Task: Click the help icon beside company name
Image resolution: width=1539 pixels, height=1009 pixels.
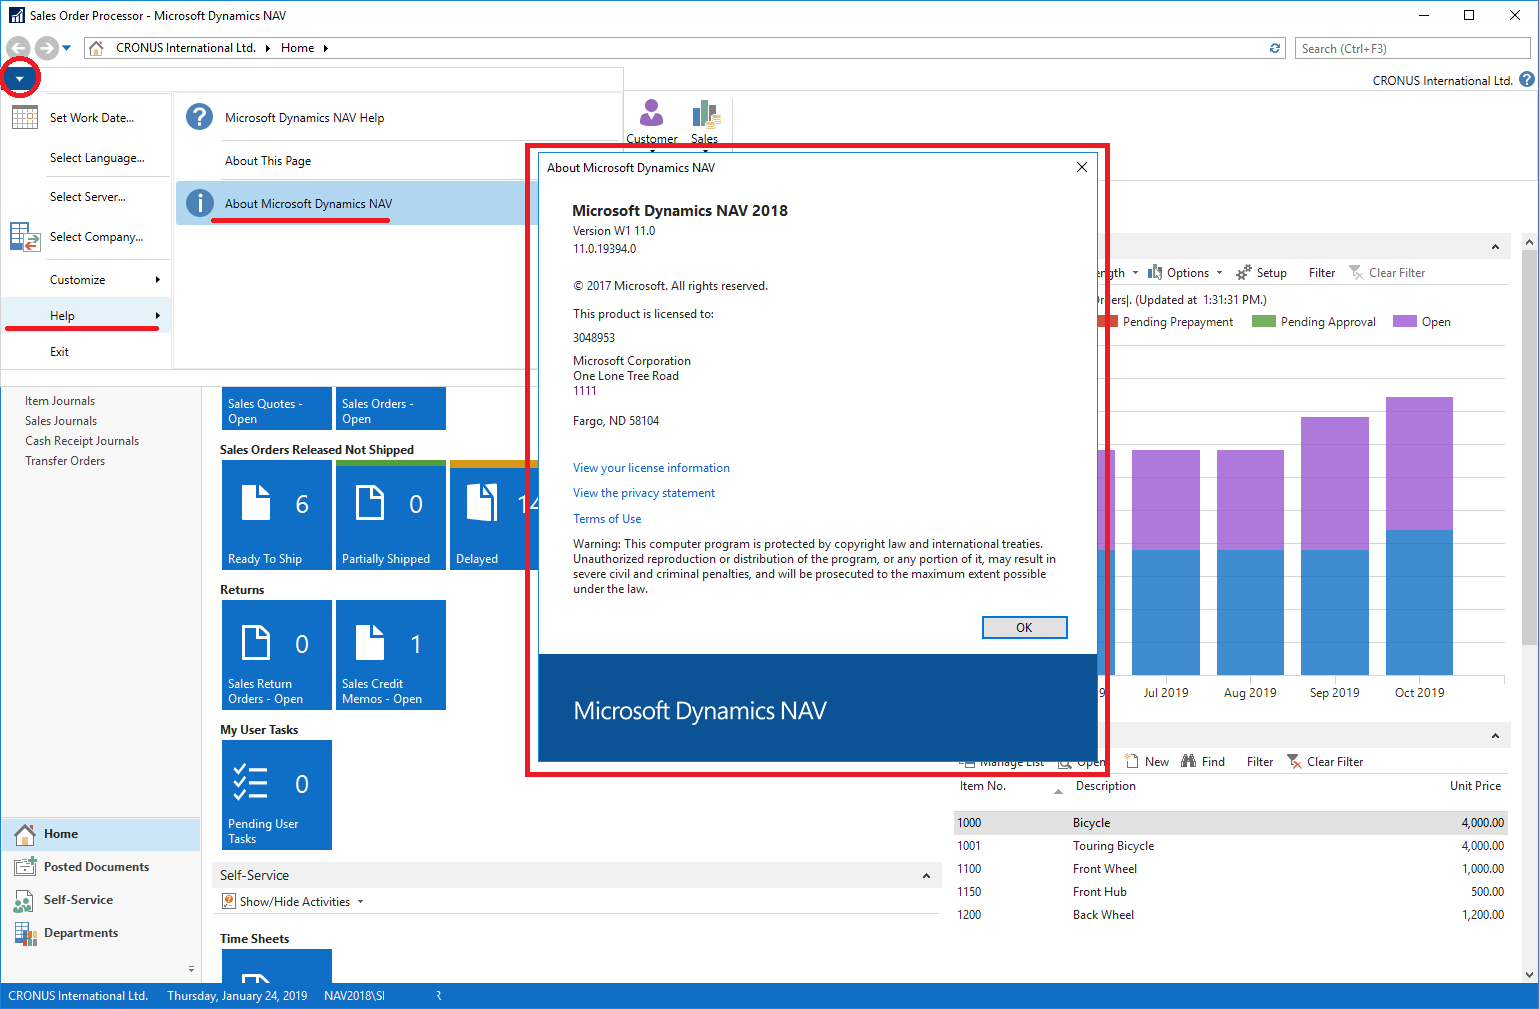Action: click(x=1527, y=80)
